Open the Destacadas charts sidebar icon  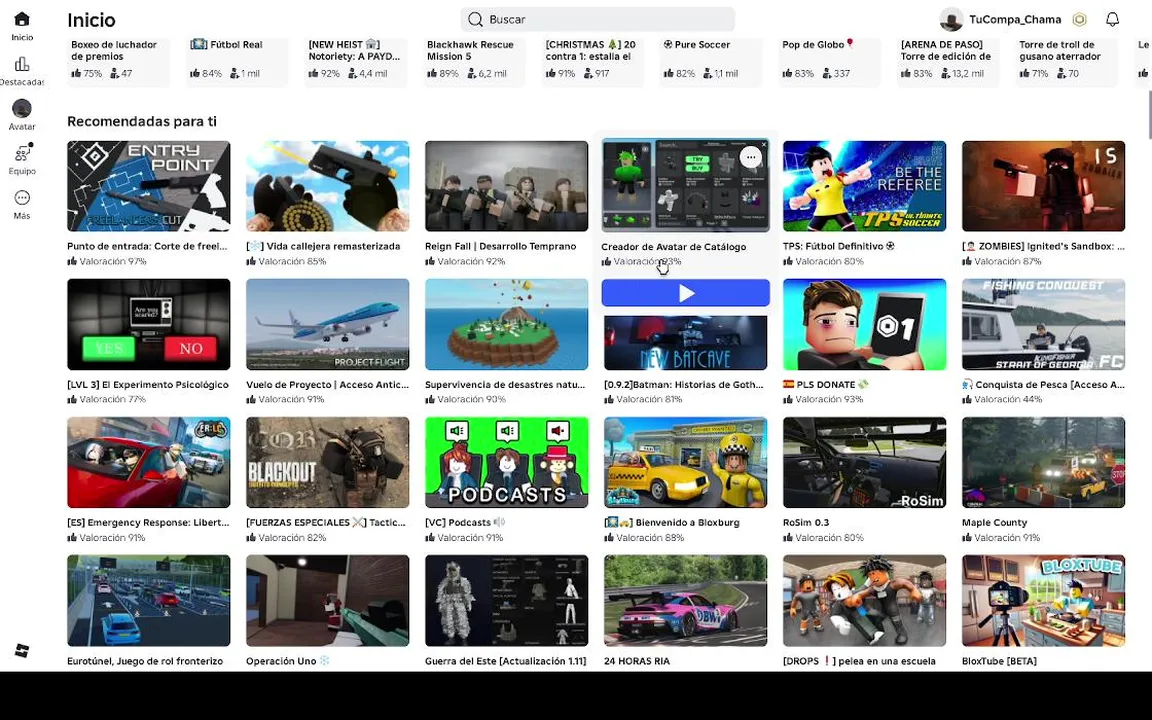pos(22,64)
